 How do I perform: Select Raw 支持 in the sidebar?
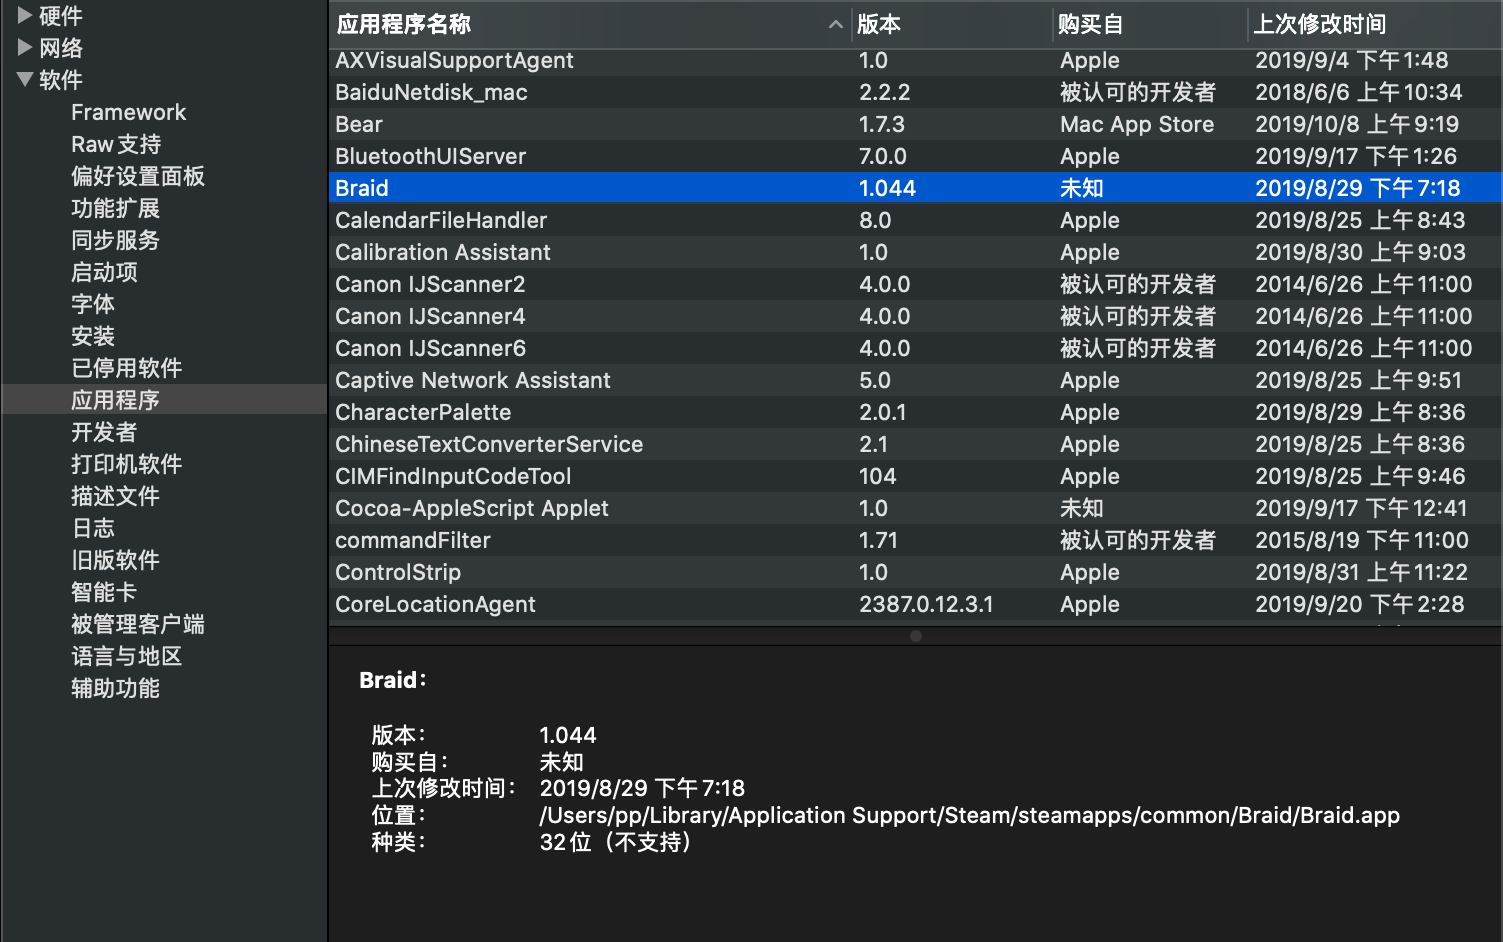[x=116, y=144]
